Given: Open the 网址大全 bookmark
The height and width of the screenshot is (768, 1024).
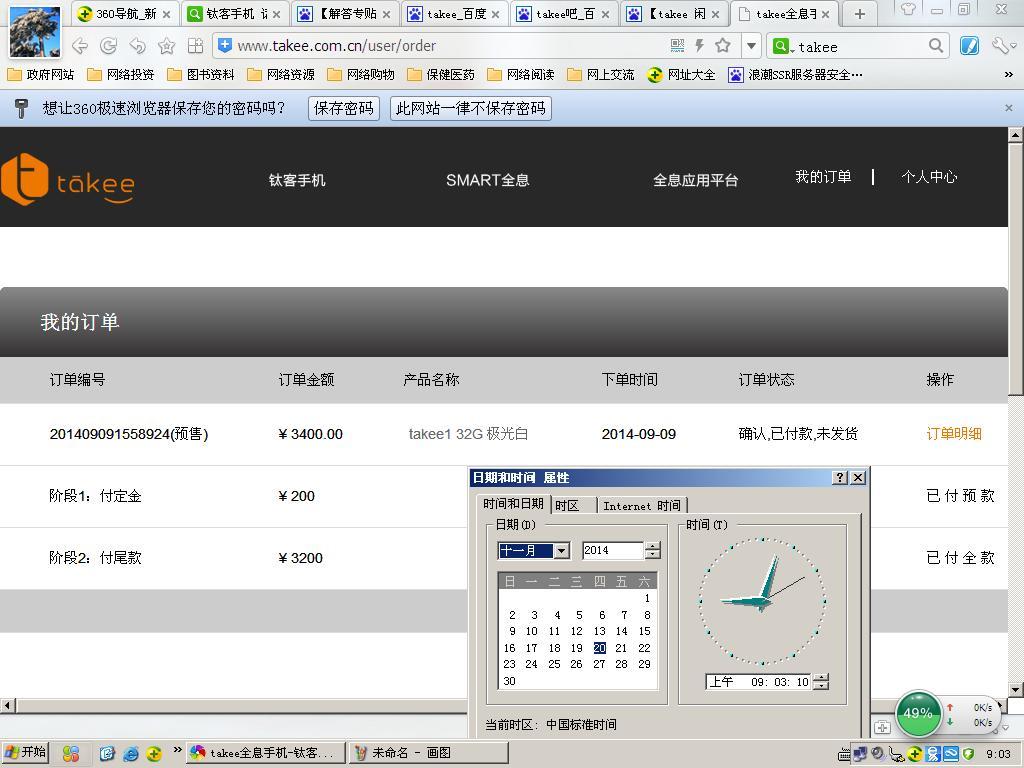Looking at the screenshot, I should tap(681, 74).
